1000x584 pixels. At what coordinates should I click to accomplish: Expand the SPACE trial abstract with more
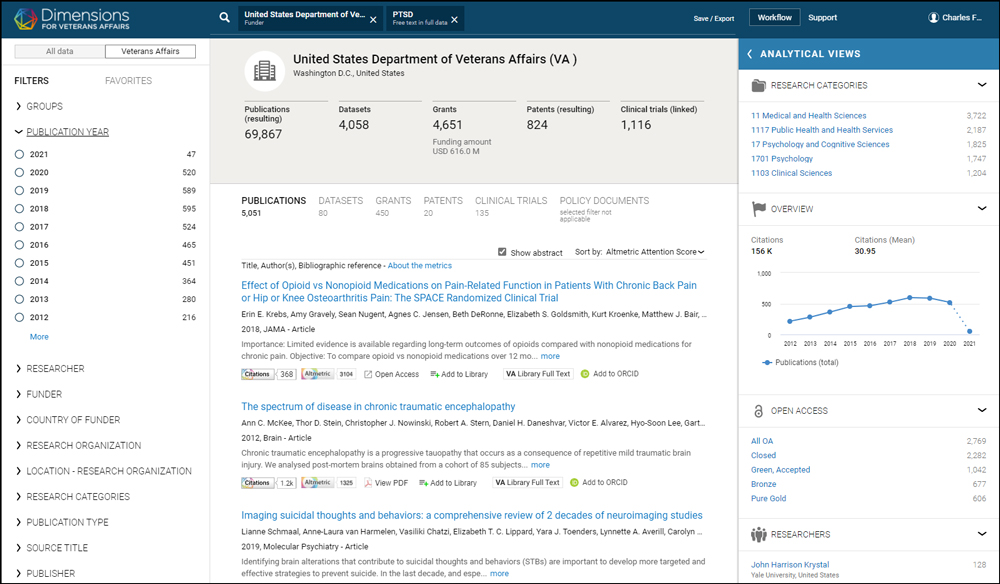pos(550,356)
